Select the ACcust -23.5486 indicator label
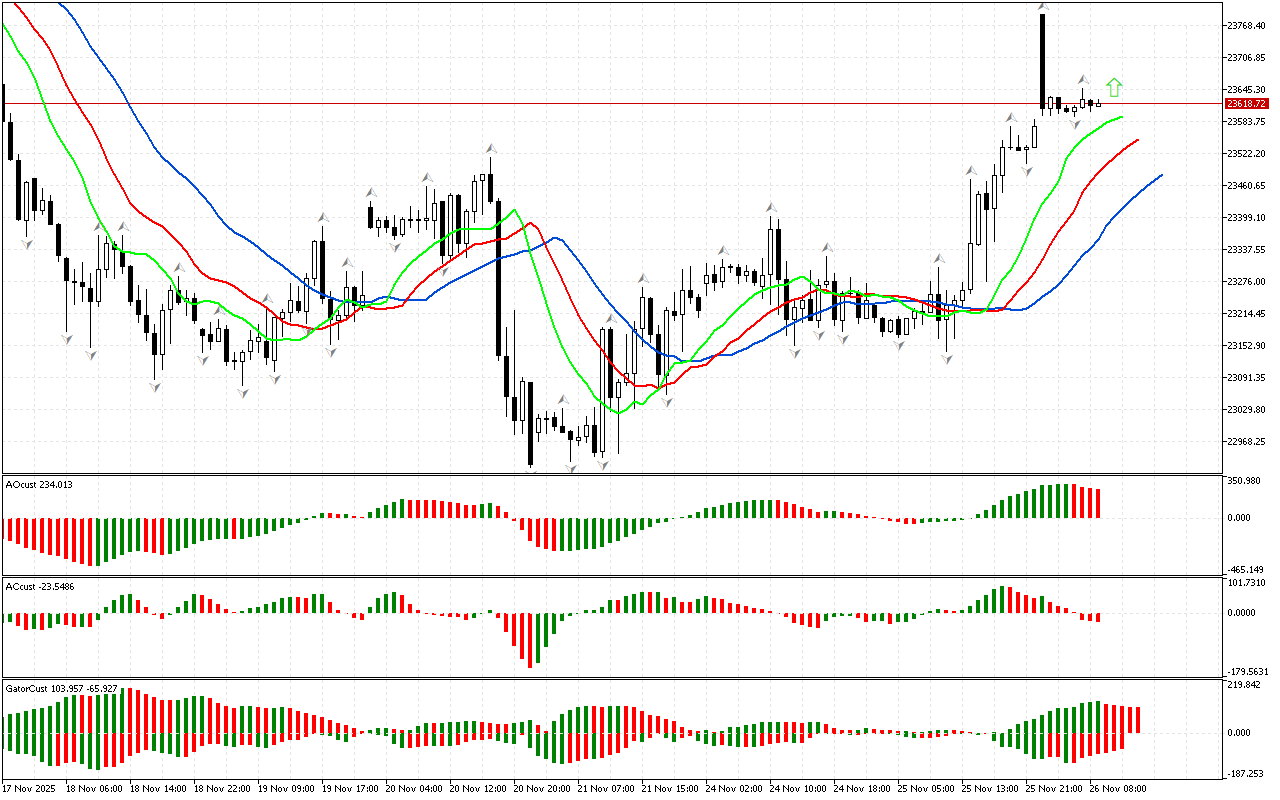Screen dimensions: 1280x800 tap(40, 586)
